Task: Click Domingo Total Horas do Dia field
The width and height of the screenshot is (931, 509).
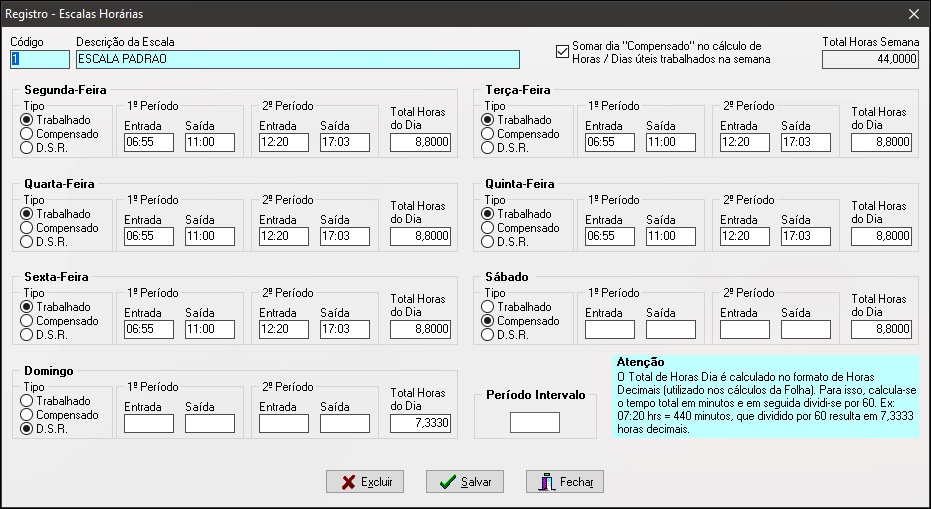Action: 420,423
